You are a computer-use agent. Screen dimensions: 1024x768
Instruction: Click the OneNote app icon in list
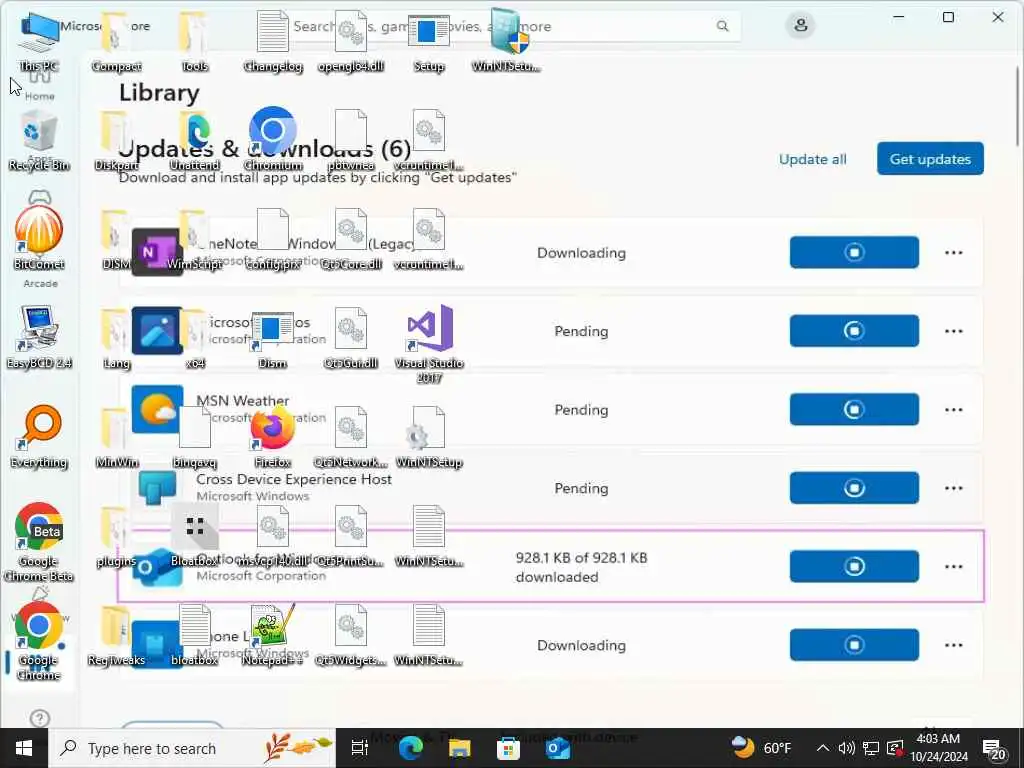[x=157, y=252]
